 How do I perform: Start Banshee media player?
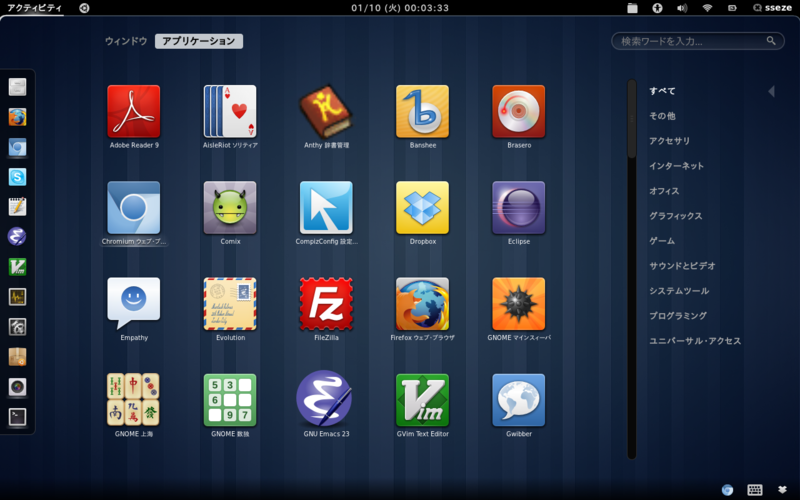tap(422, 111)
